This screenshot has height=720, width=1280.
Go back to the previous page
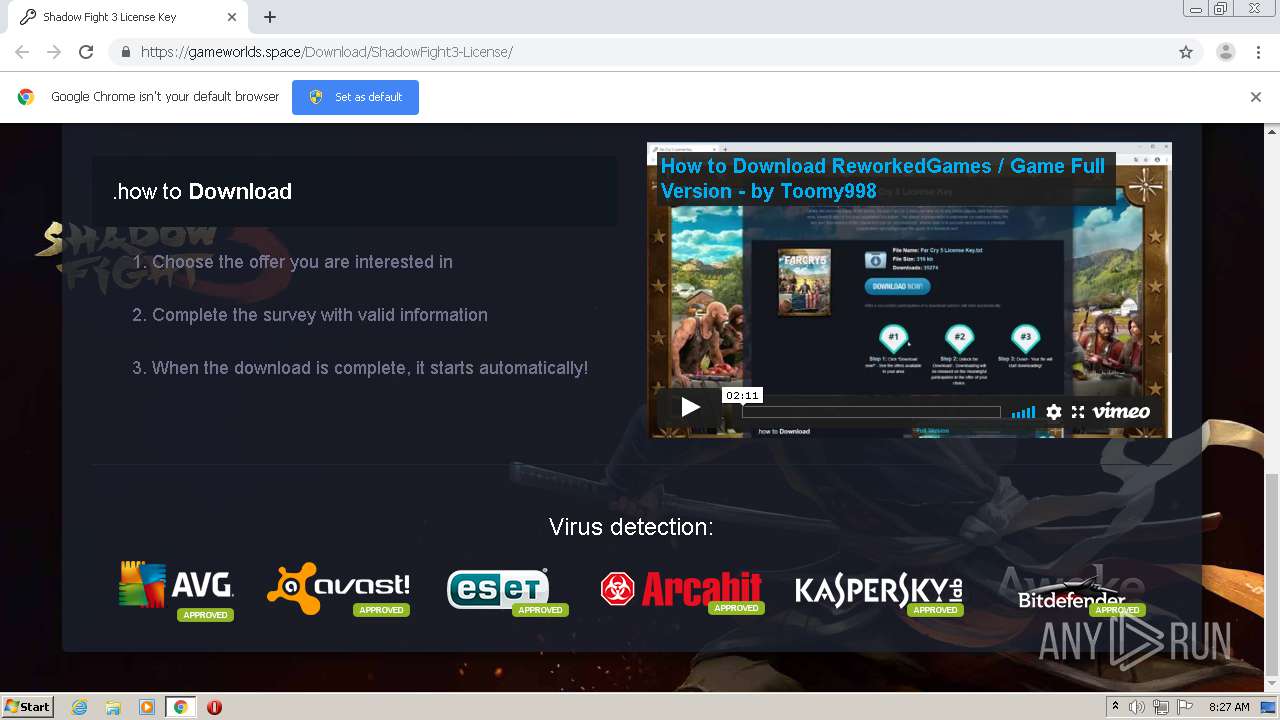[x=22, y=52]
